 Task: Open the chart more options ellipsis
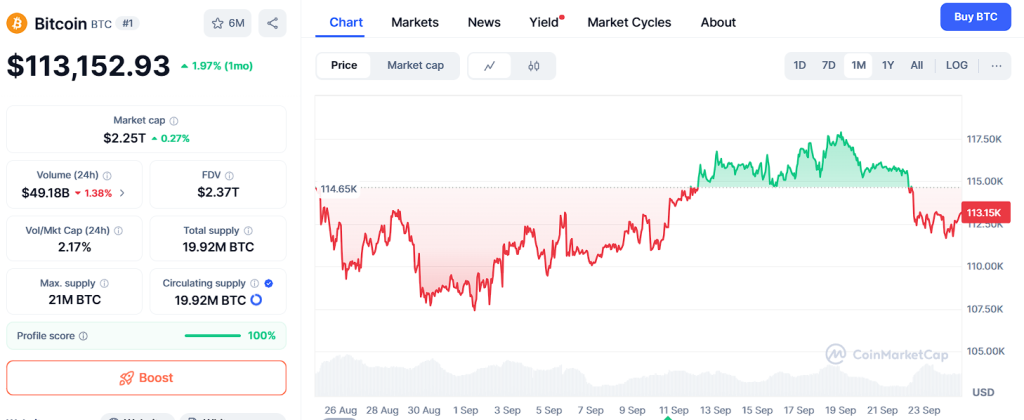coord(996,65)
